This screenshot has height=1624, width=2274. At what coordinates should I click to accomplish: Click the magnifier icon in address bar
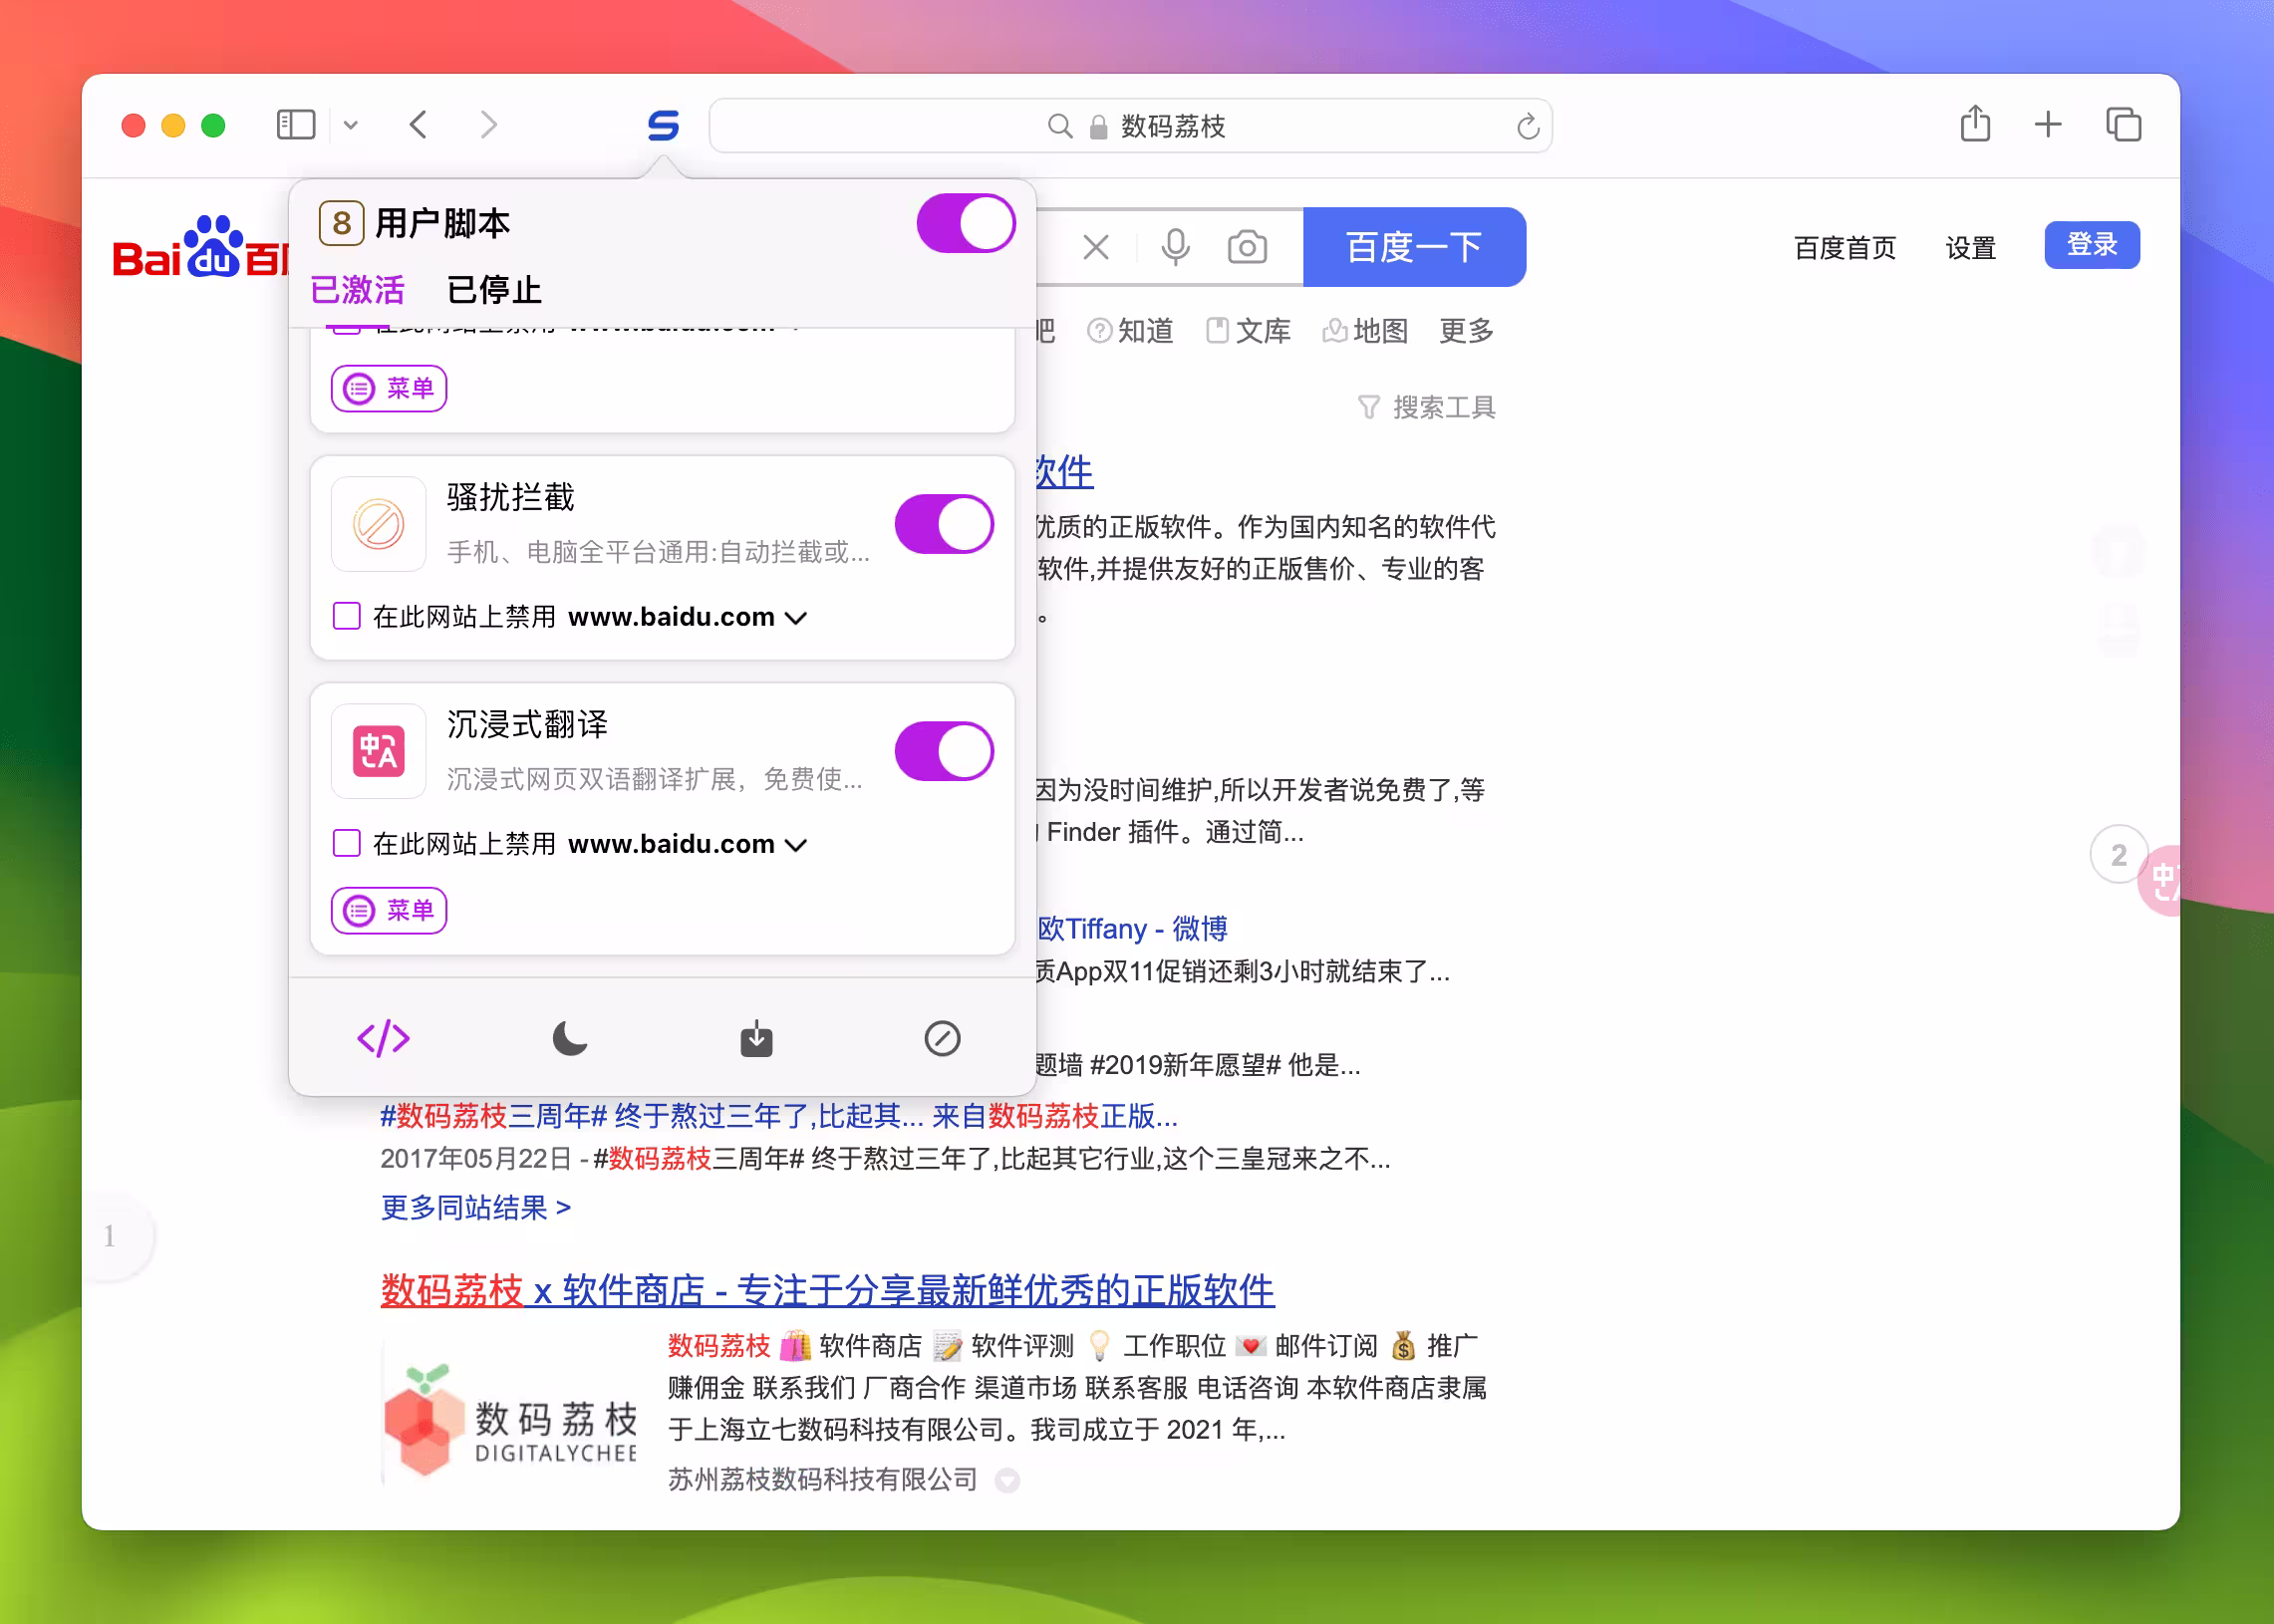tap(1060, 126)
